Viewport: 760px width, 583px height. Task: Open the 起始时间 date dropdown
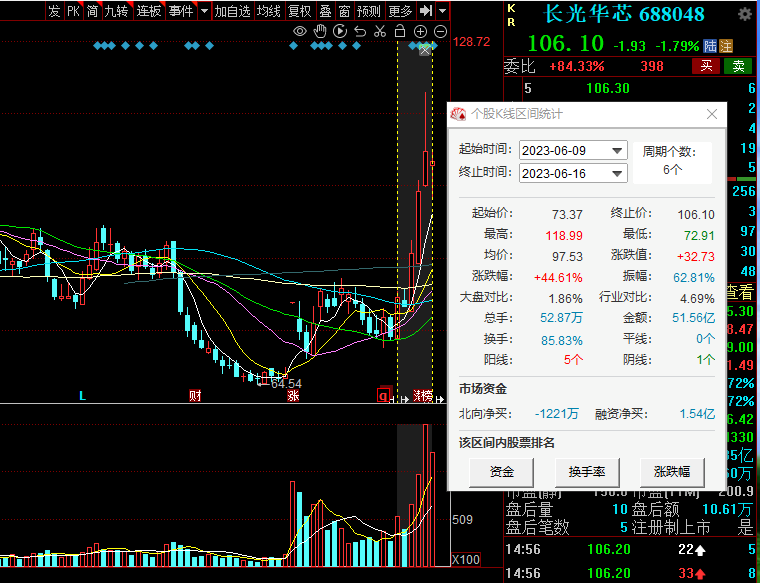point(617,150)
